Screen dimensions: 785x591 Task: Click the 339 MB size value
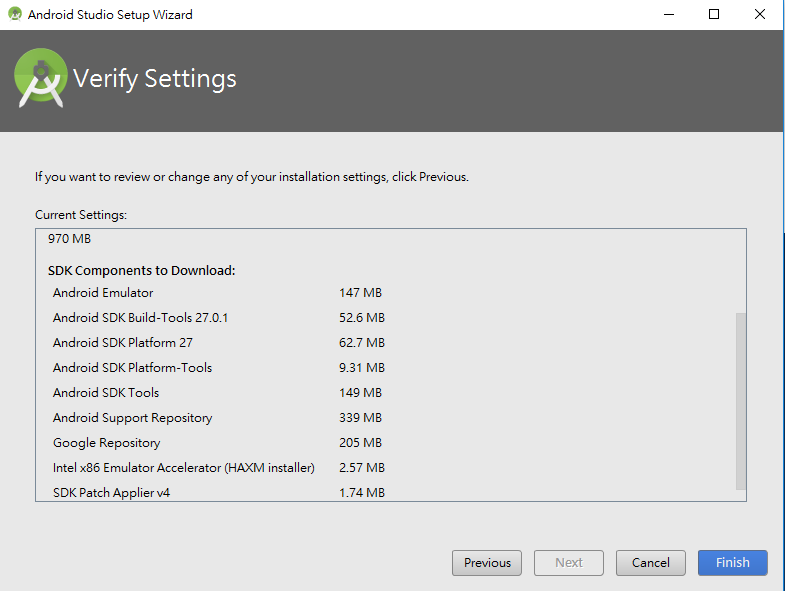pos(360,418)
